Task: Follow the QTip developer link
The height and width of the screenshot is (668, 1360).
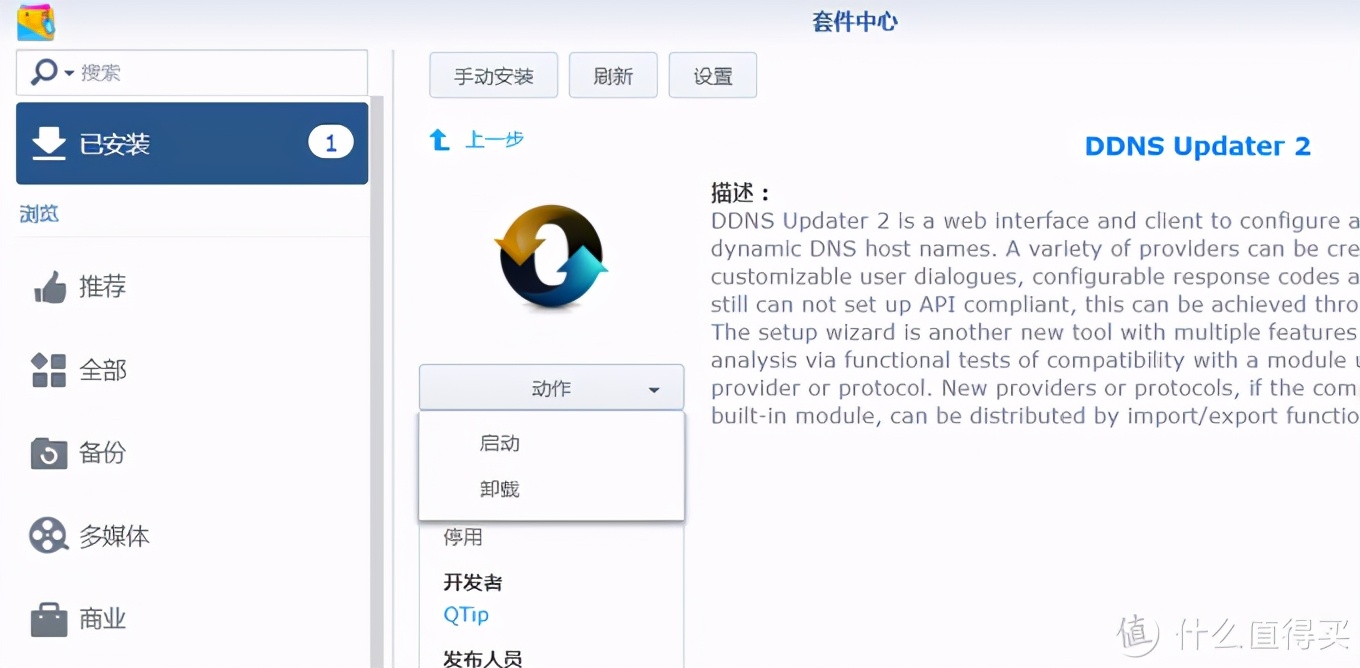Action: 466,615
